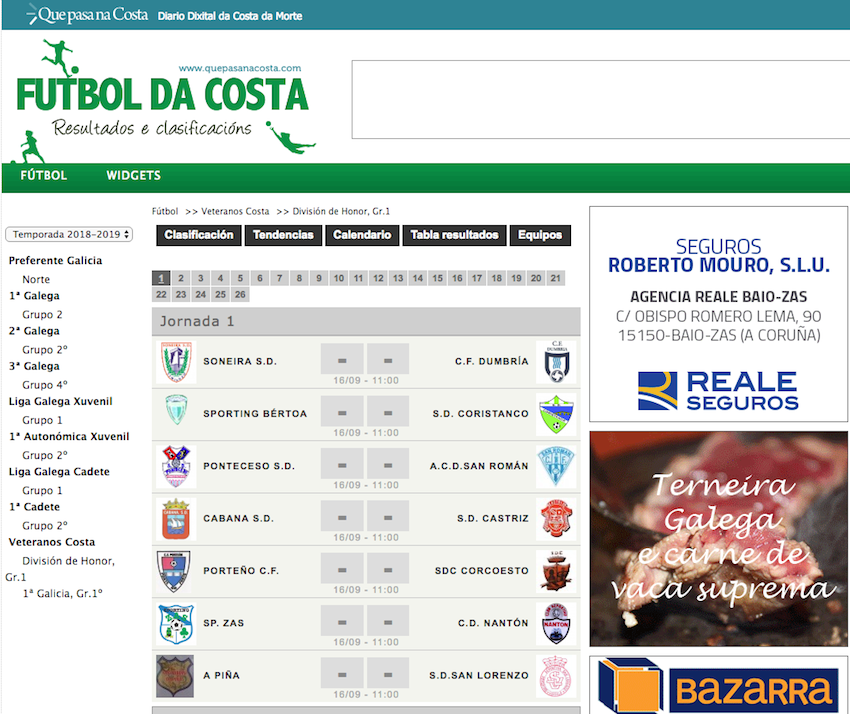The image size is (850, 714).
Task: Open the Widgets menu item
Action: coord(133,176)
